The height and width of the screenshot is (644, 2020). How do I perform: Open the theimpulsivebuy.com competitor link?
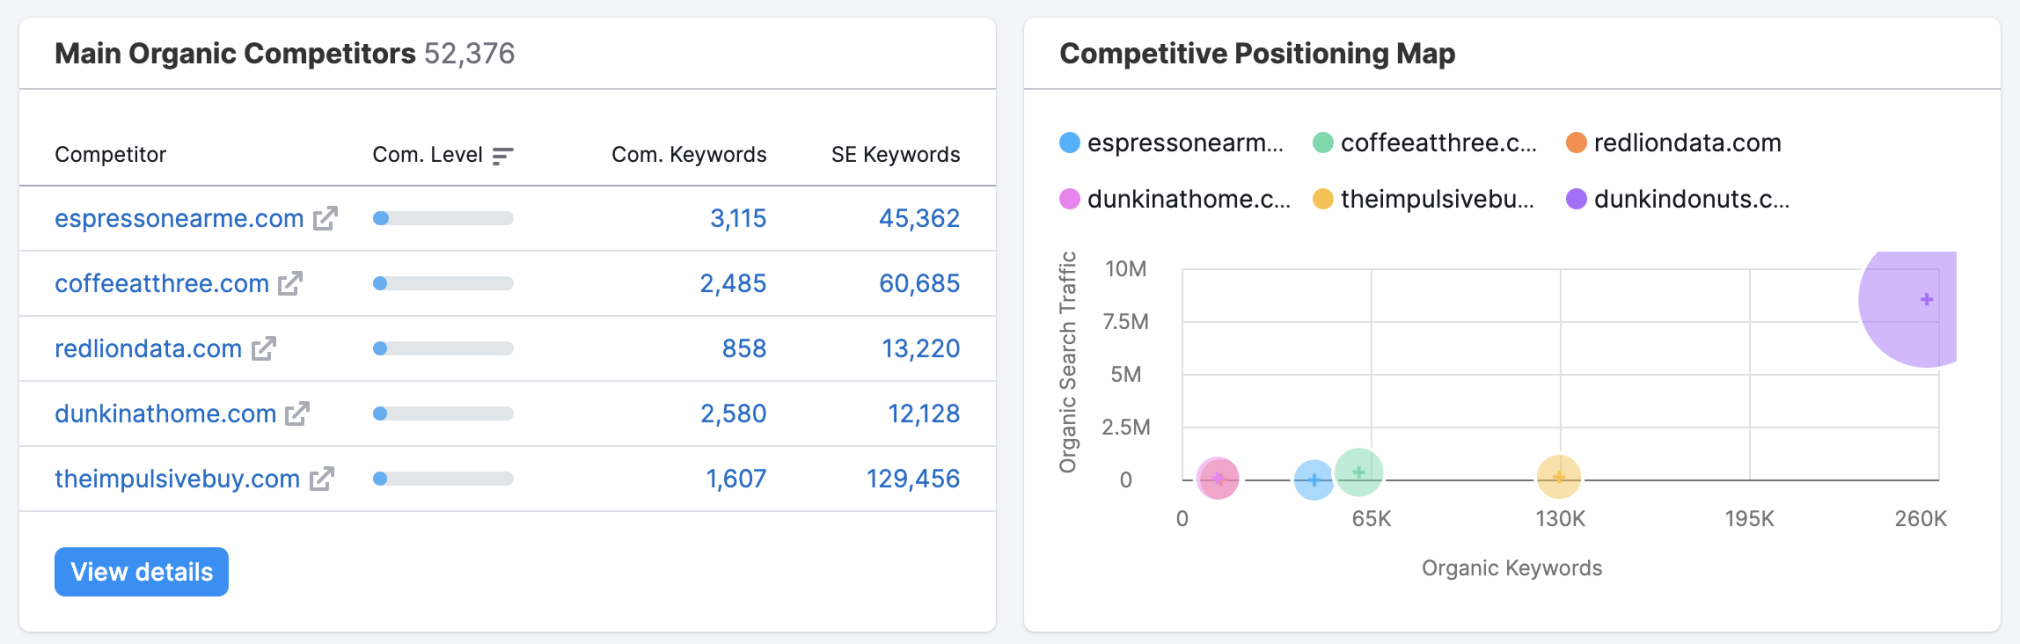(x=177, y=479)
